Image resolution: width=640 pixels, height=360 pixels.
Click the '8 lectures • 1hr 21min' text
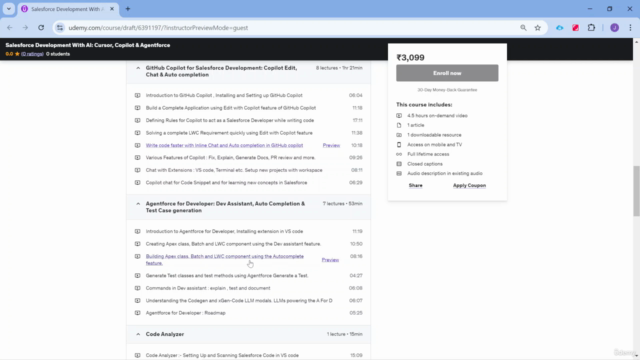coord(339,68)
